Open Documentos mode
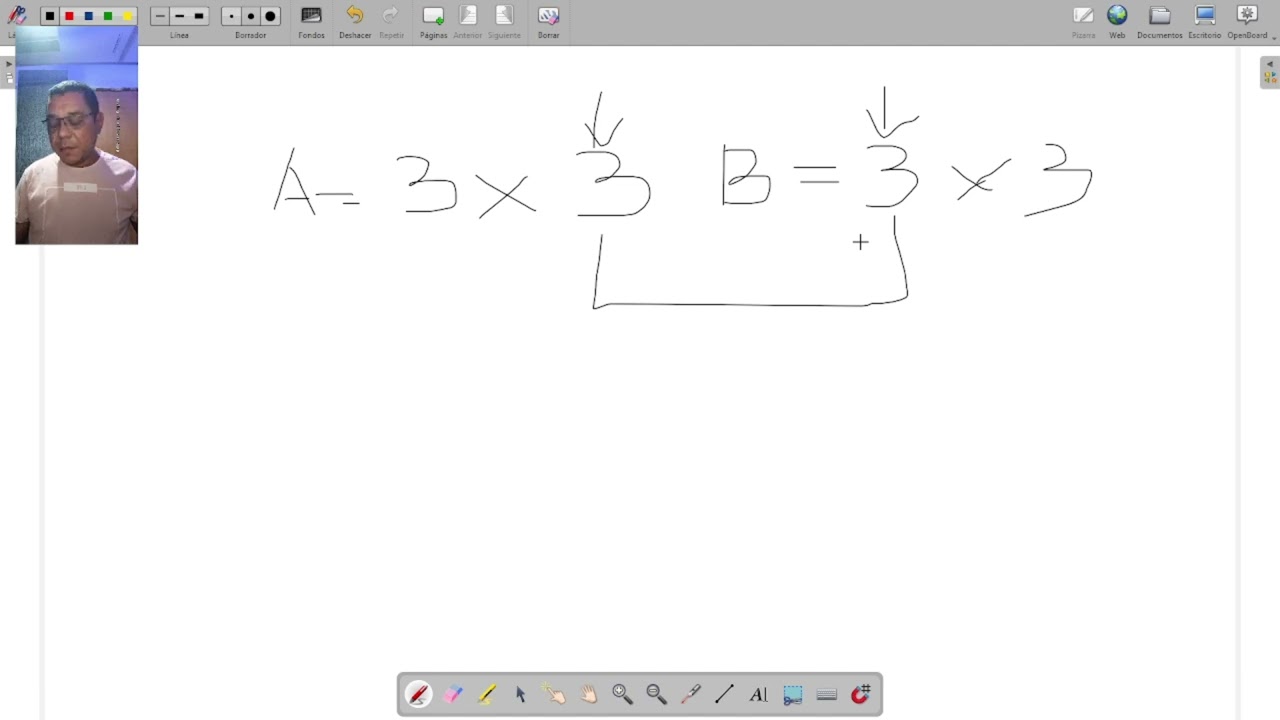 coord(1160,22)
